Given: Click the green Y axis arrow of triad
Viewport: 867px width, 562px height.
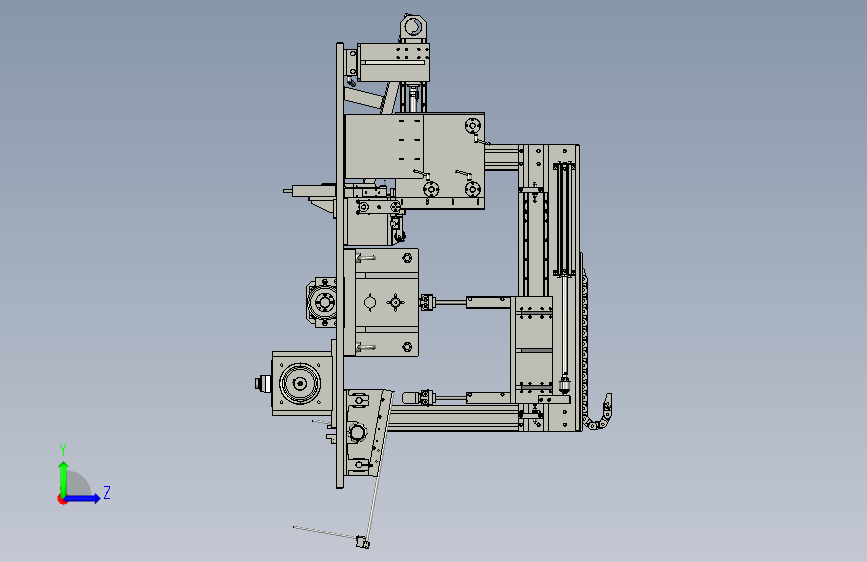Looking at the screenshot, I should pos(64,478).
